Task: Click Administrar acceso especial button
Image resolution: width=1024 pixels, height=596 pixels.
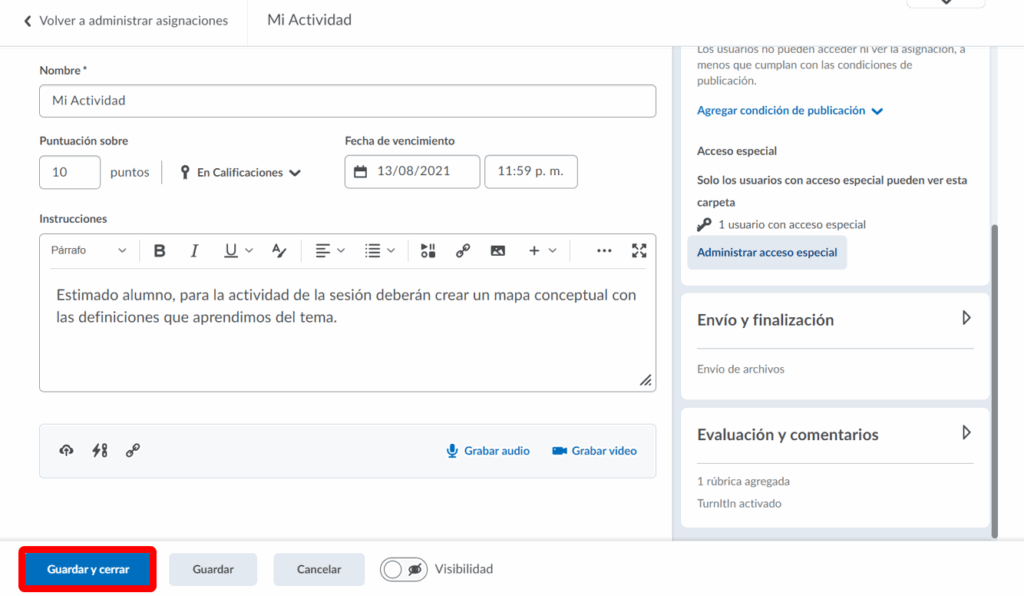Action: (767, 253)
